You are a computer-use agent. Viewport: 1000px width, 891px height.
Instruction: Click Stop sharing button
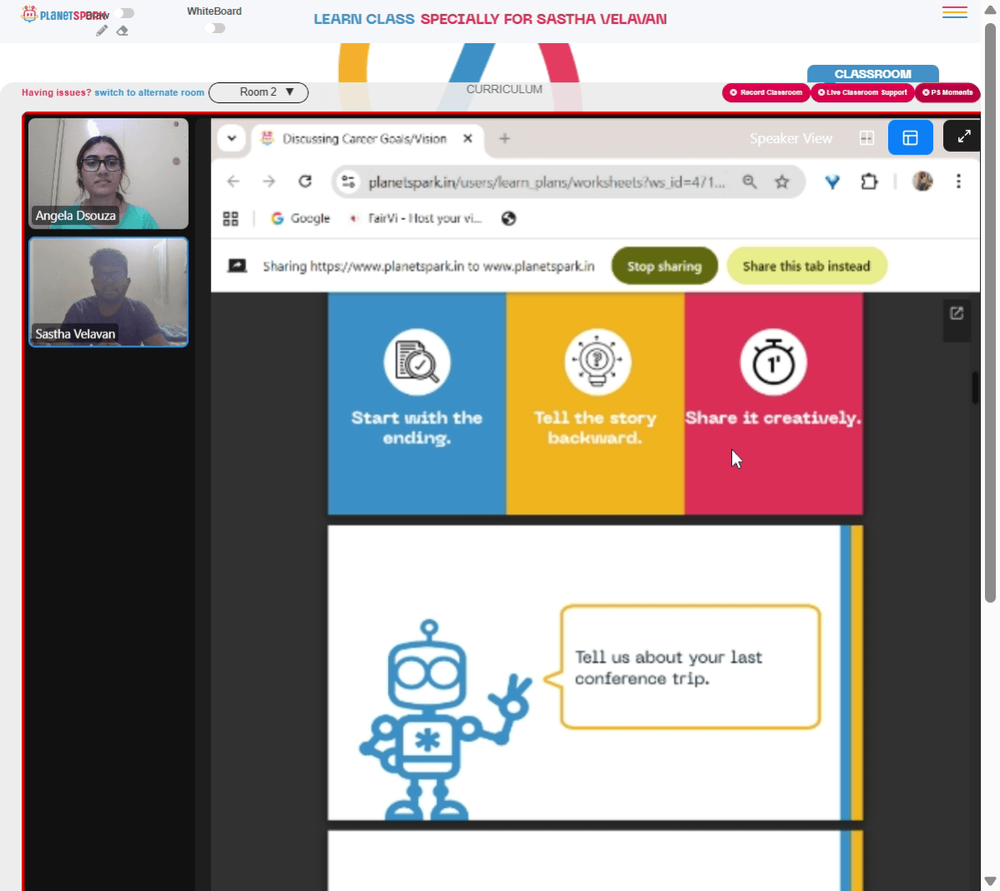coord(665,266)
